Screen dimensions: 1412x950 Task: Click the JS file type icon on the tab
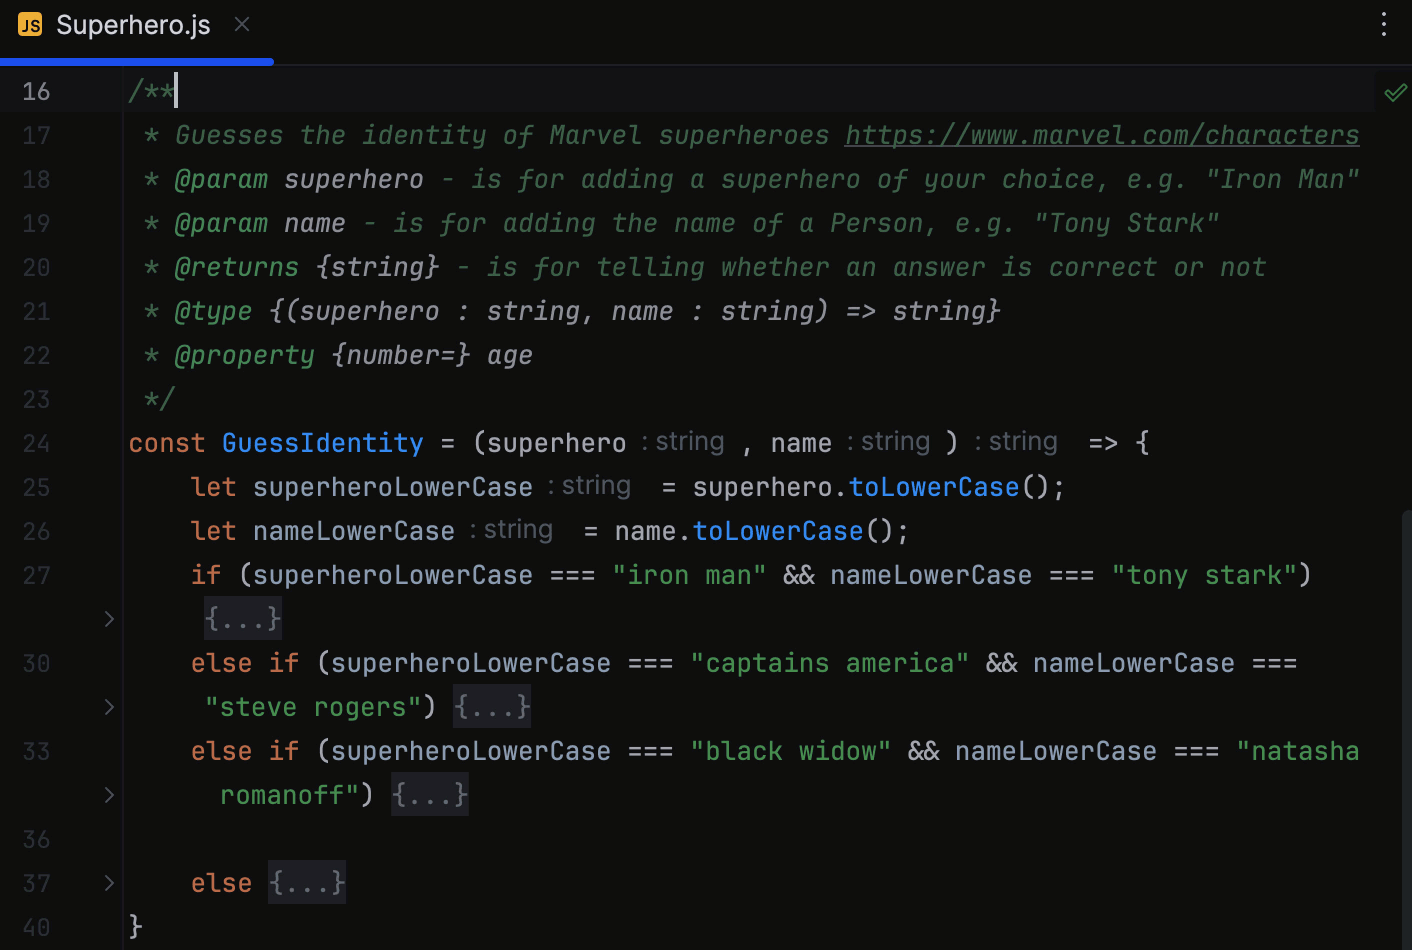[x=29, y=24]
